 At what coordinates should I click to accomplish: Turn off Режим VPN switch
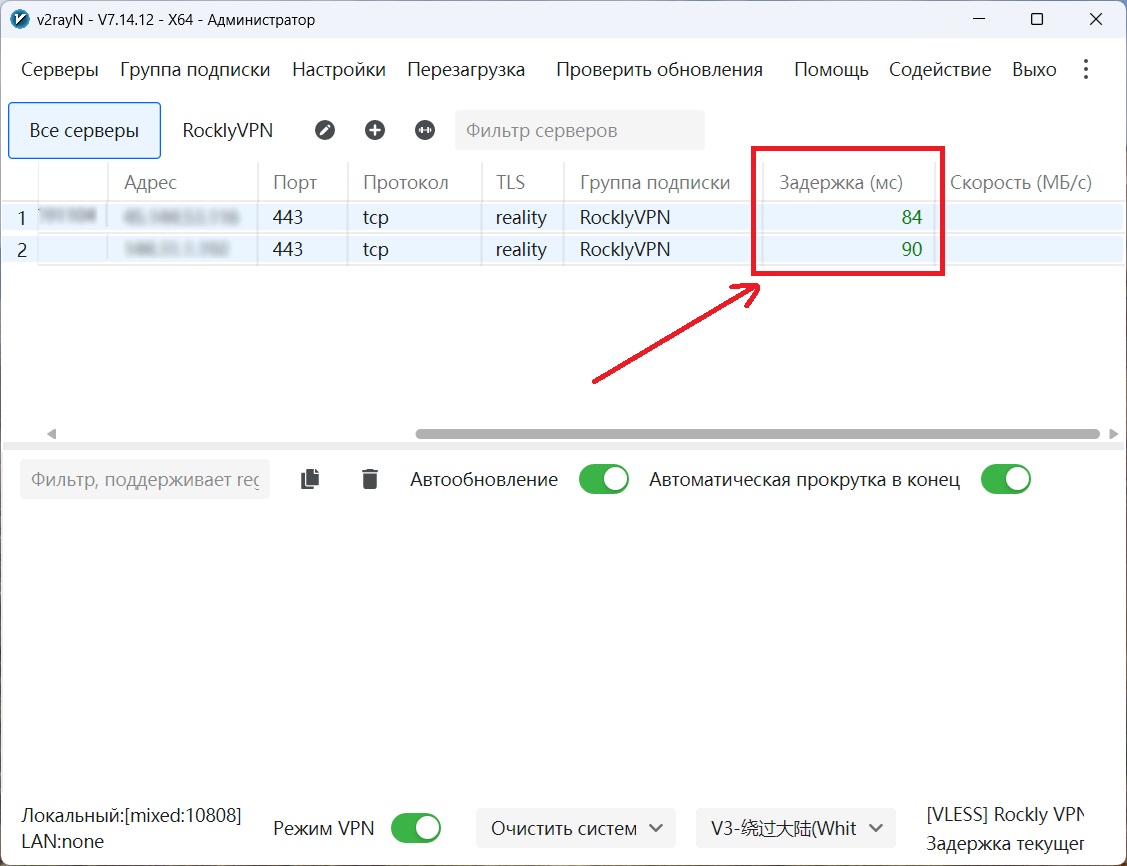pos(415,828)
